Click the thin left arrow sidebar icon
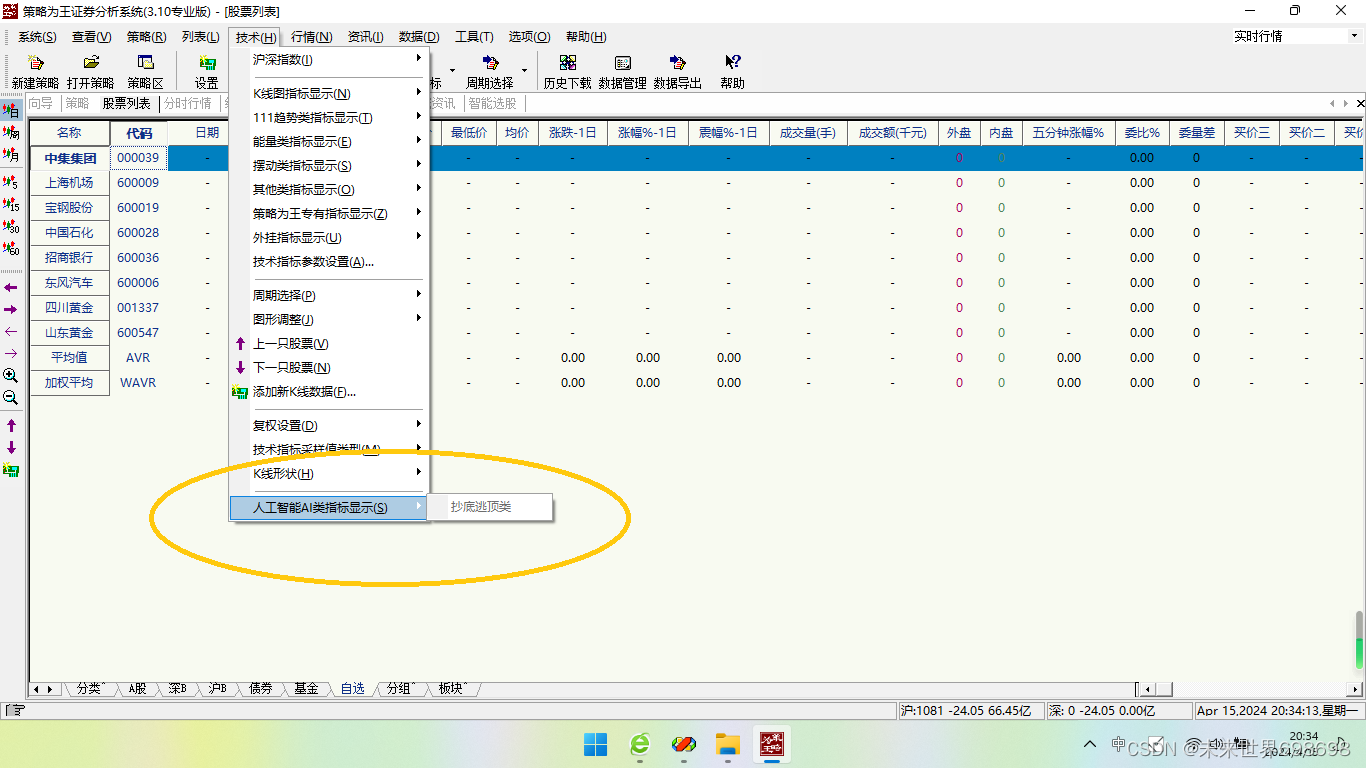This screenshot has height=768, width=1366. point(11,331)
